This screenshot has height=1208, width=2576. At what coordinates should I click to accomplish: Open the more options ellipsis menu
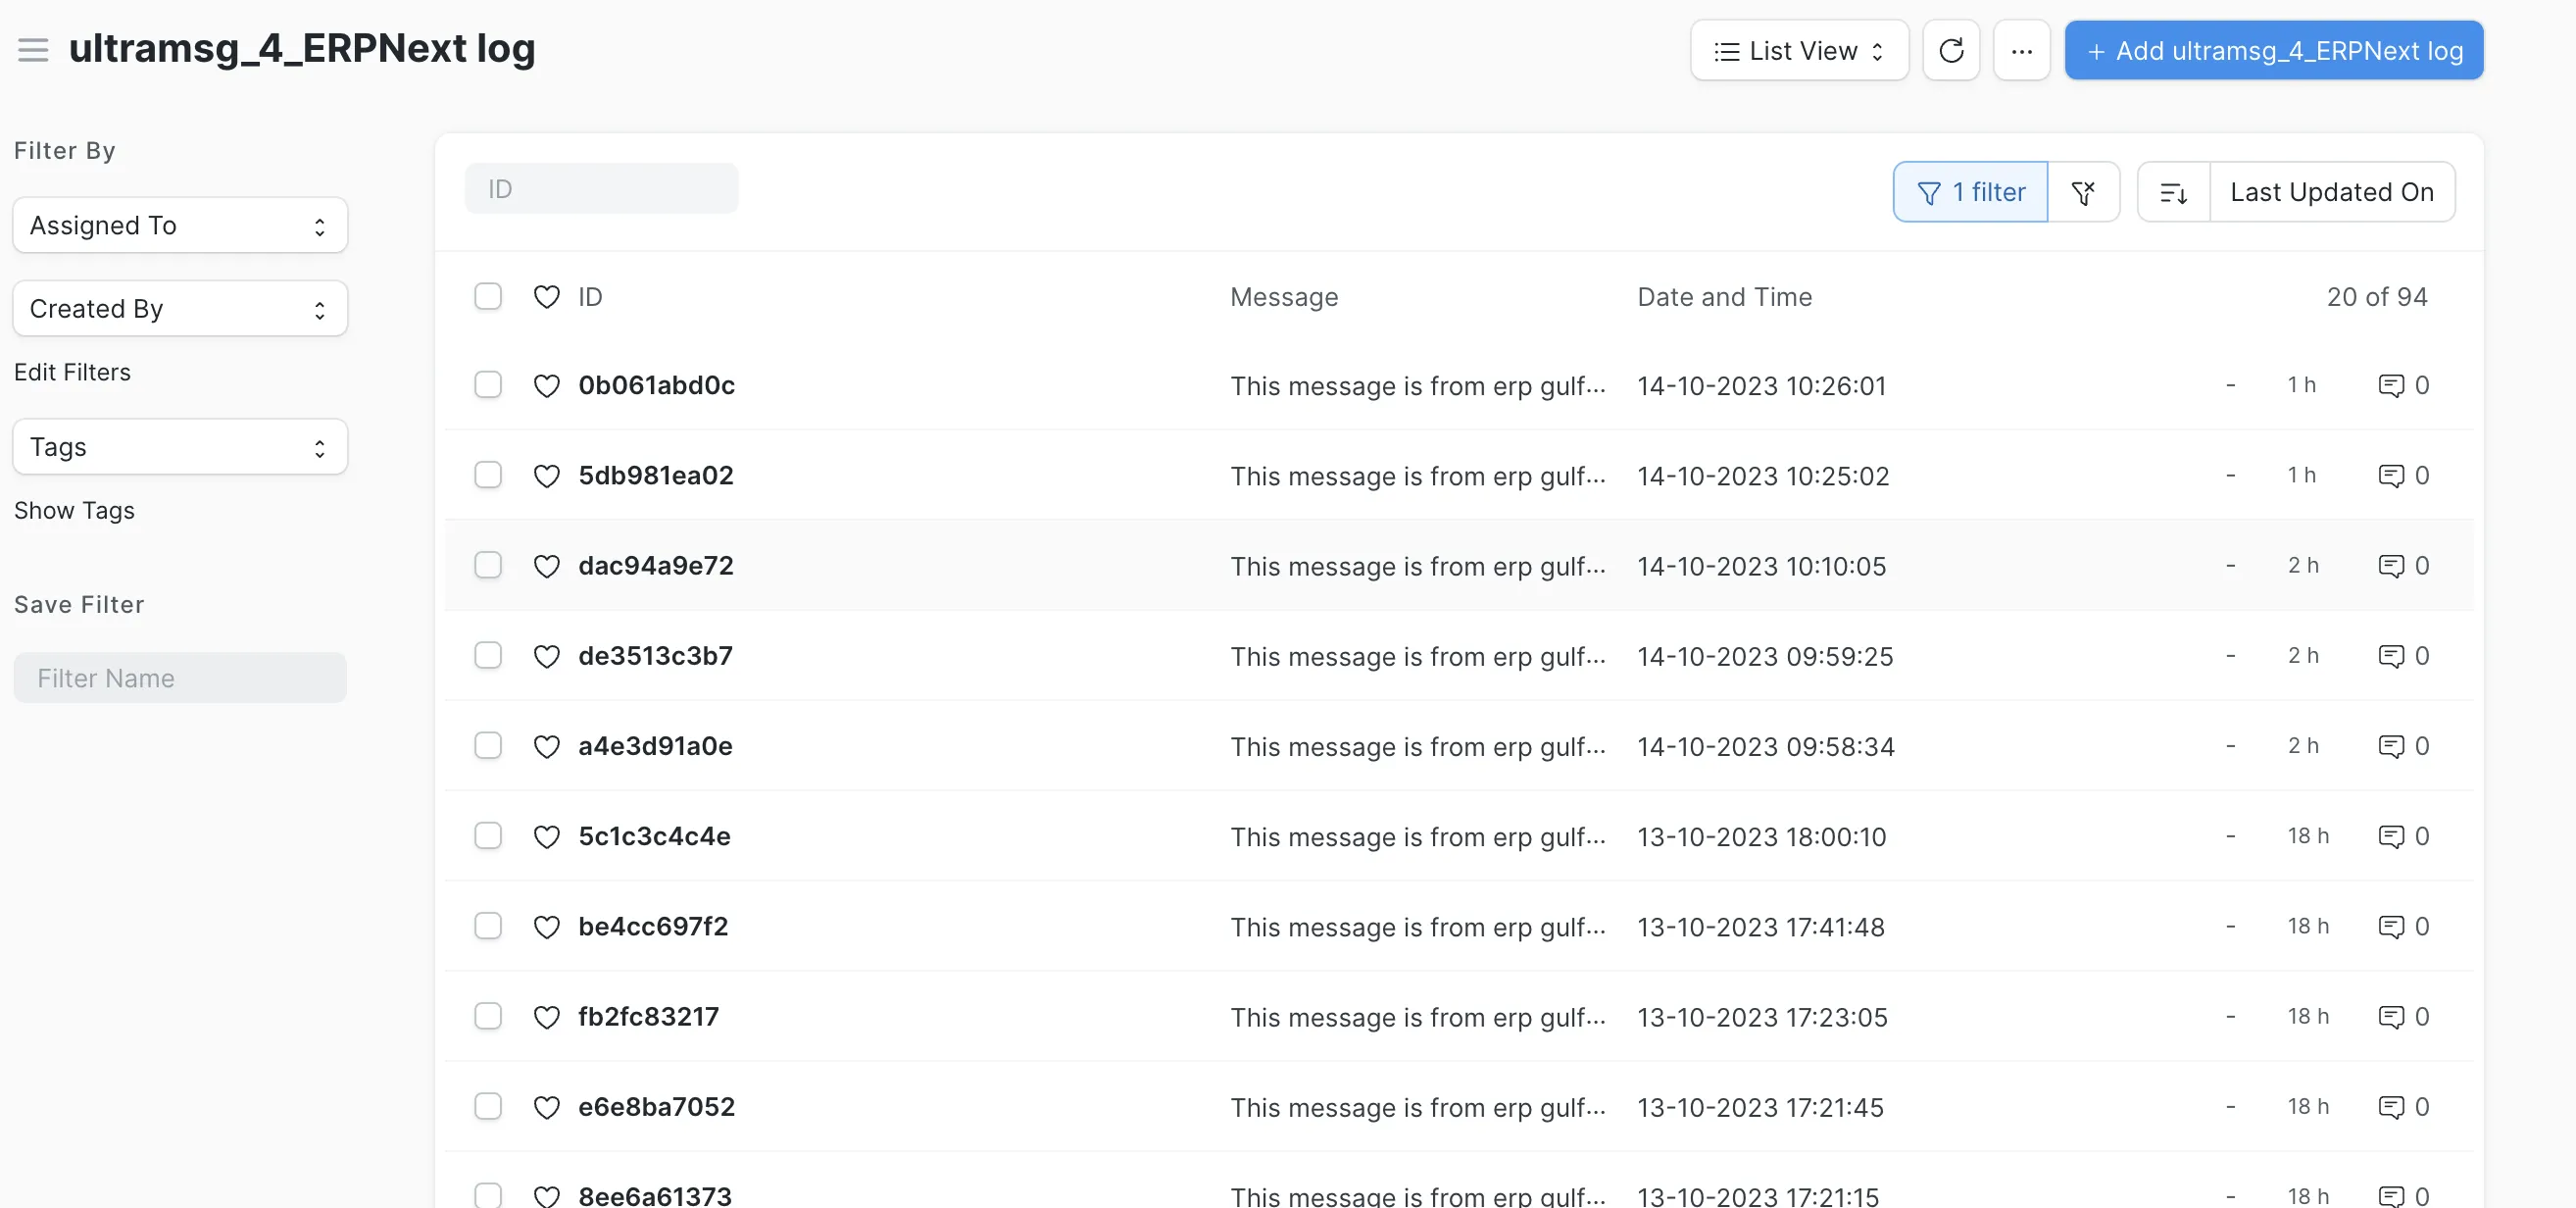click(x=2022, y=49)
